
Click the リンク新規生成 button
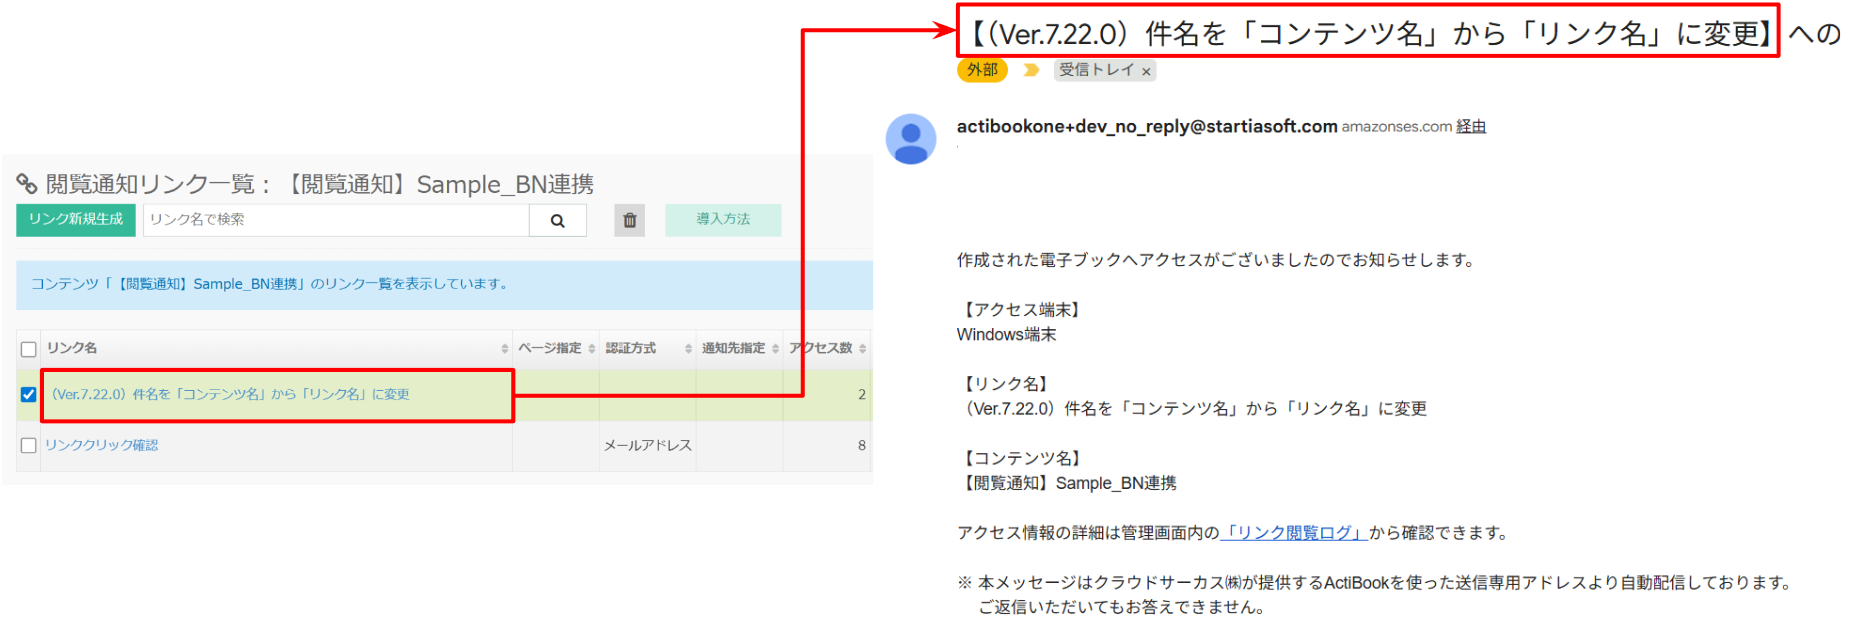click(x=76, y=220)
